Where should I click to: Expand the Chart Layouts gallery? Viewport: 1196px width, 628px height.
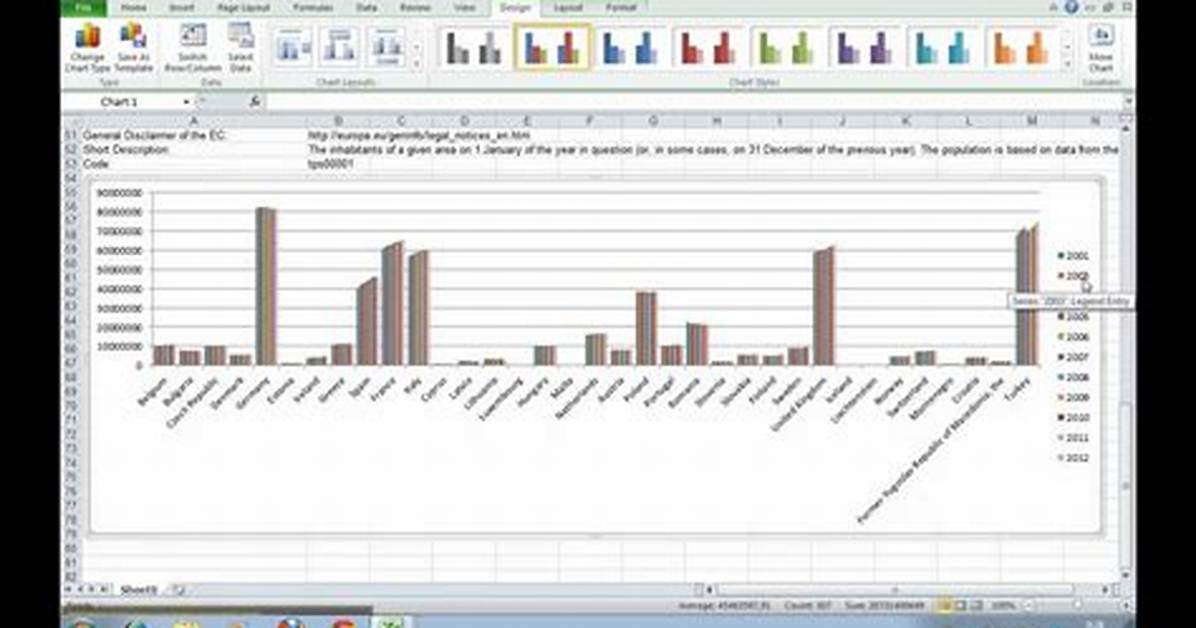pos(416,64)
